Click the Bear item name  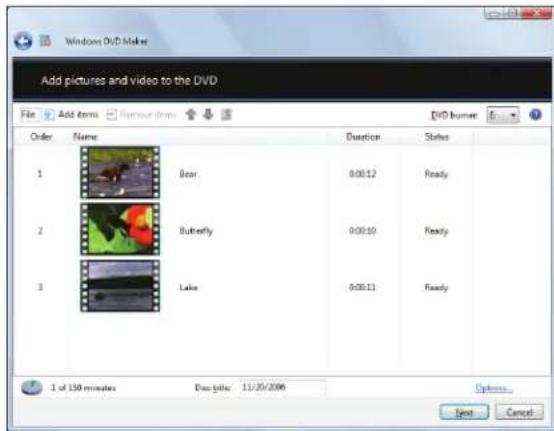pos(188,173)
